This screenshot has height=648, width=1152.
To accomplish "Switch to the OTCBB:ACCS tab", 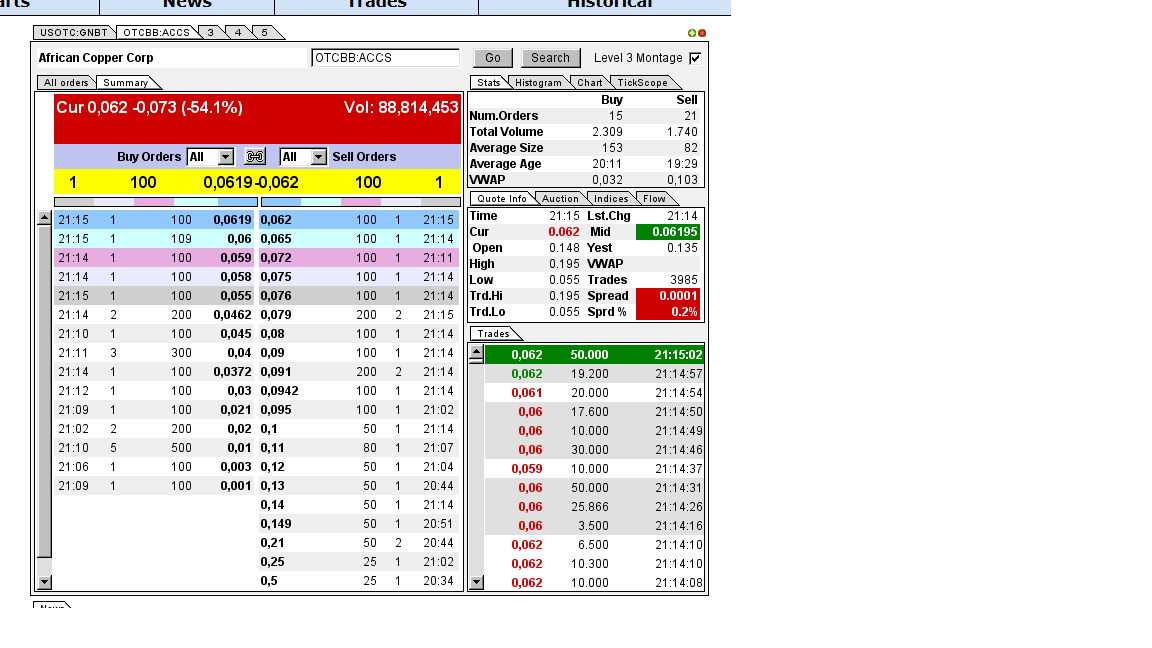I will point(156,32).
